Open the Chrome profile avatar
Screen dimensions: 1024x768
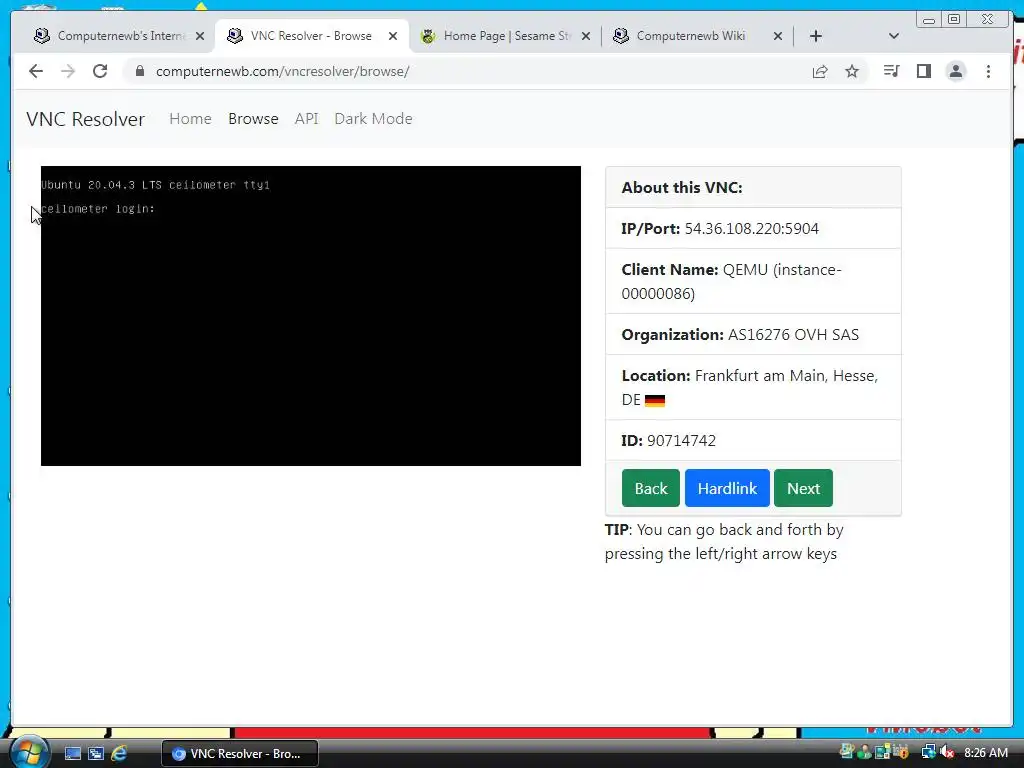click(955, 71)
